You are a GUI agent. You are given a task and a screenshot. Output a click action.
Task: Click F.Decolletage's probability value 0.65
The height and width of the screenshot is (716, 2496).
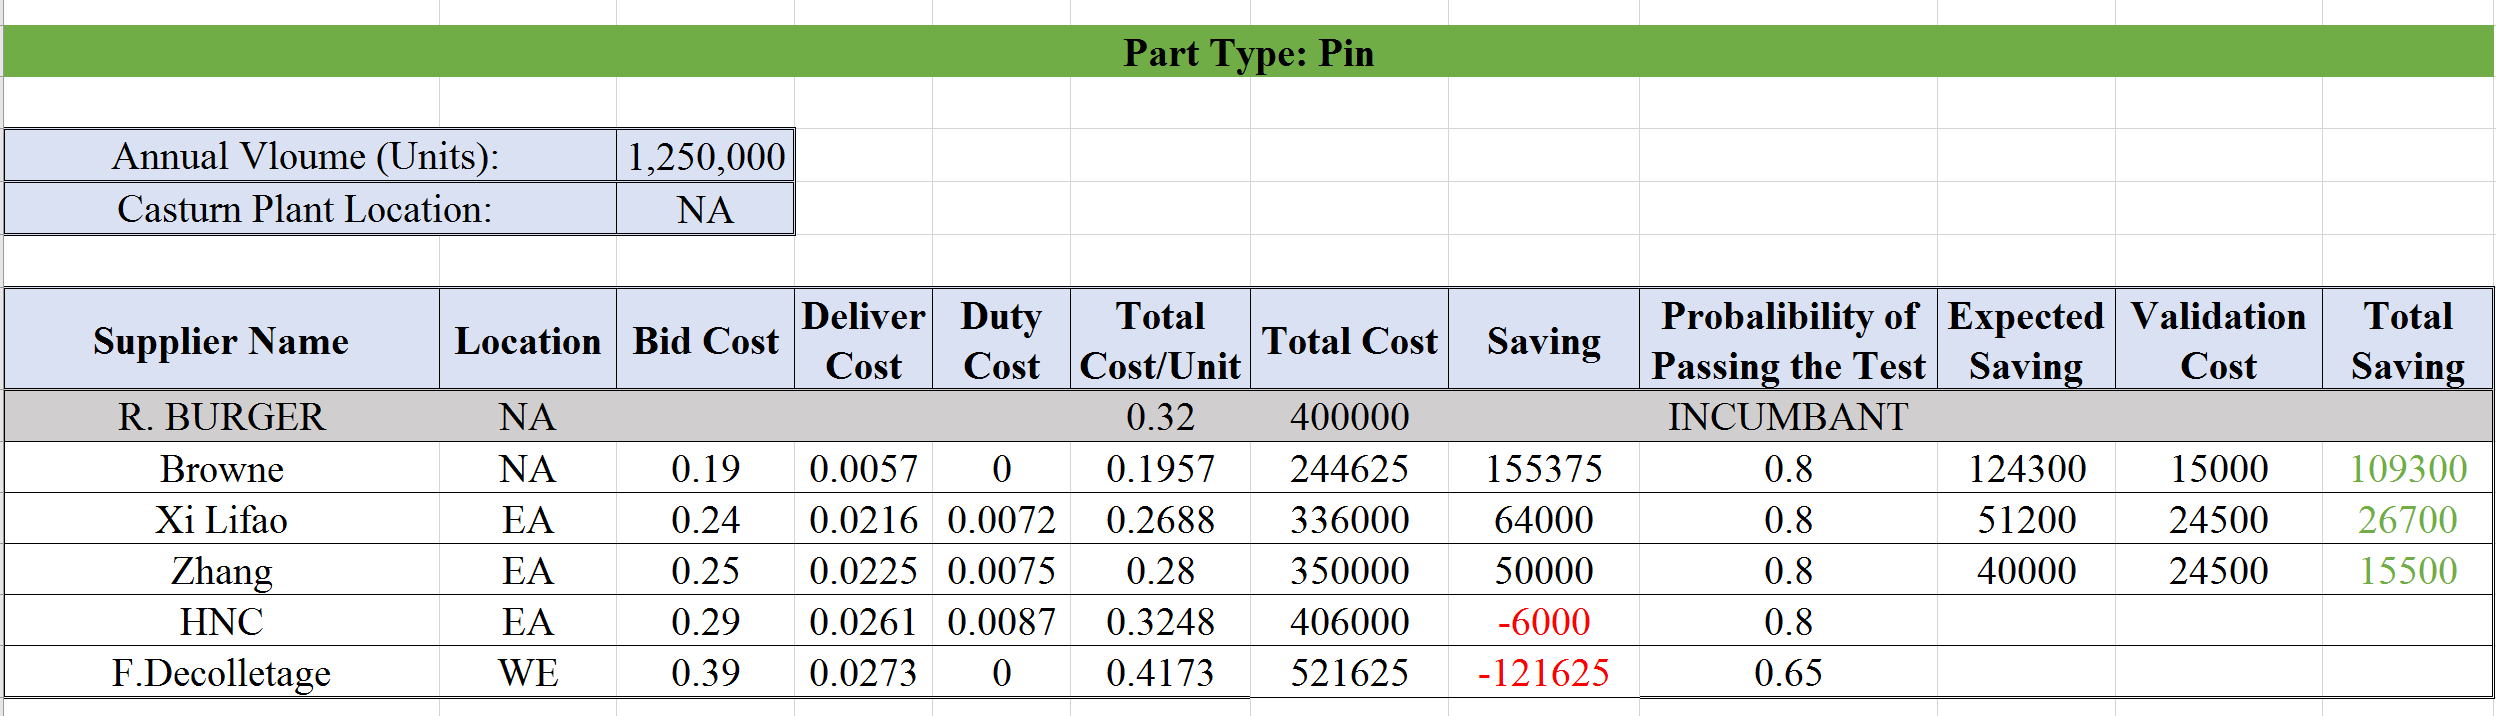[x=1788, y=673]
